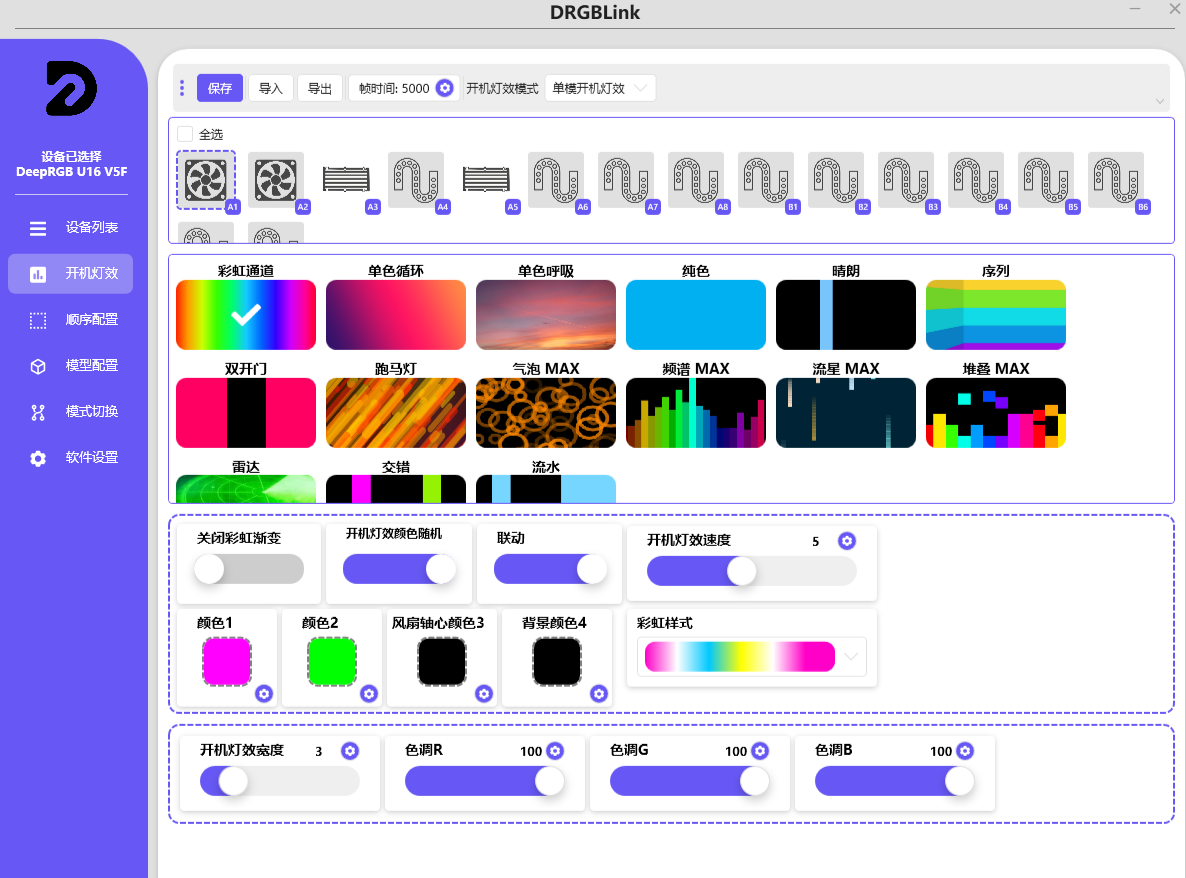Pick the green 颜色2 color swatch
The image size is (1186, 878).
(332, 661)
